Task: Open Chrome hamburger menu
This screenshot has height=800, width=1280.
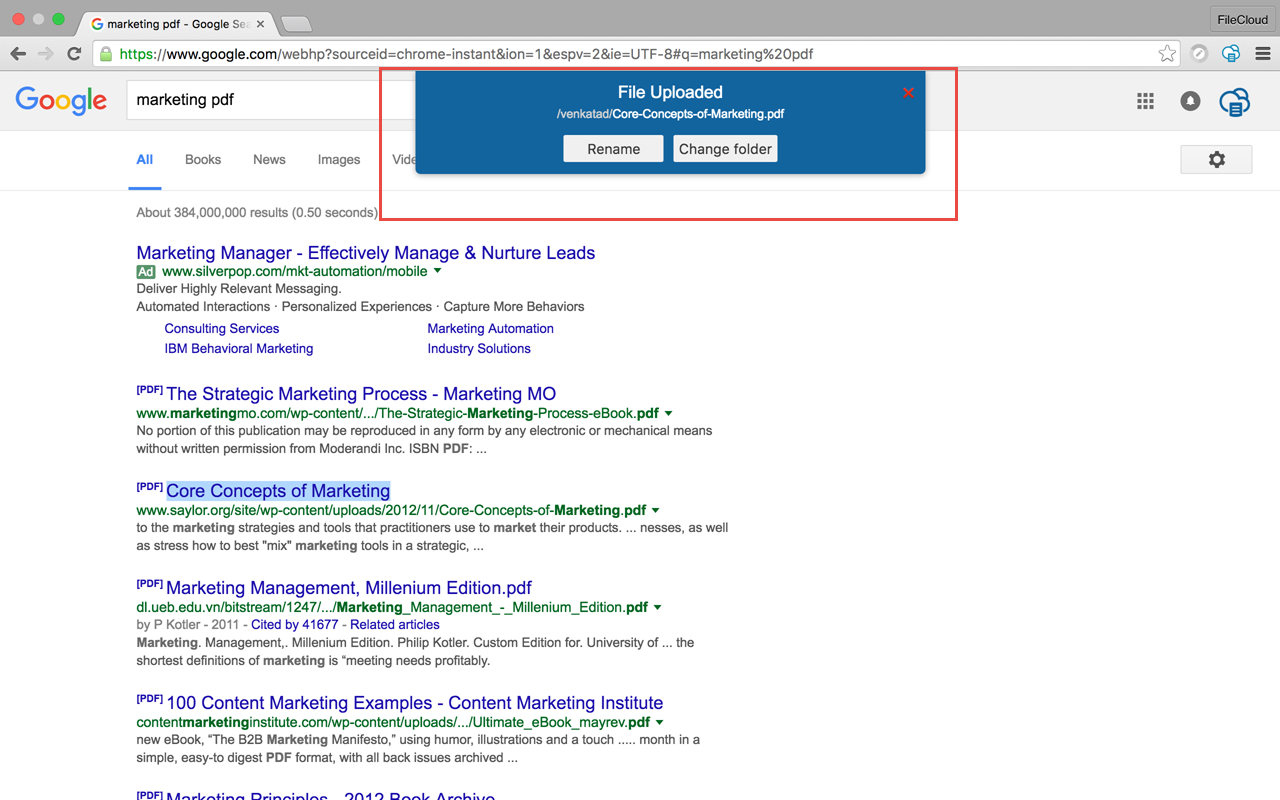Action: (1262, 54)
